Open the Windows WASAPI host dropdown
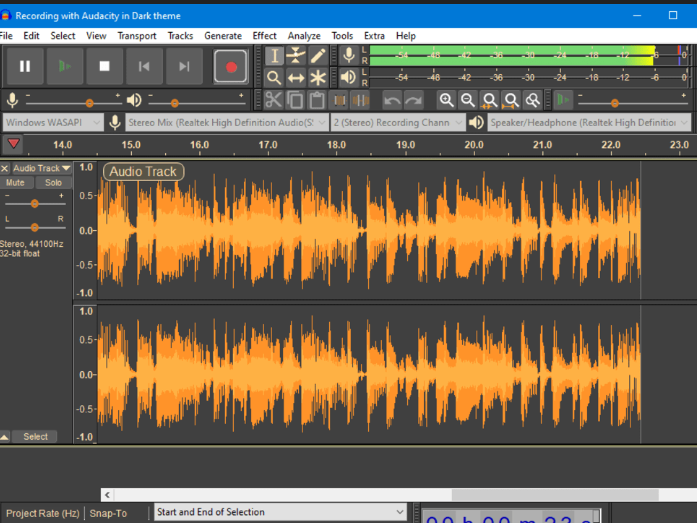 [x=53, y=122]
